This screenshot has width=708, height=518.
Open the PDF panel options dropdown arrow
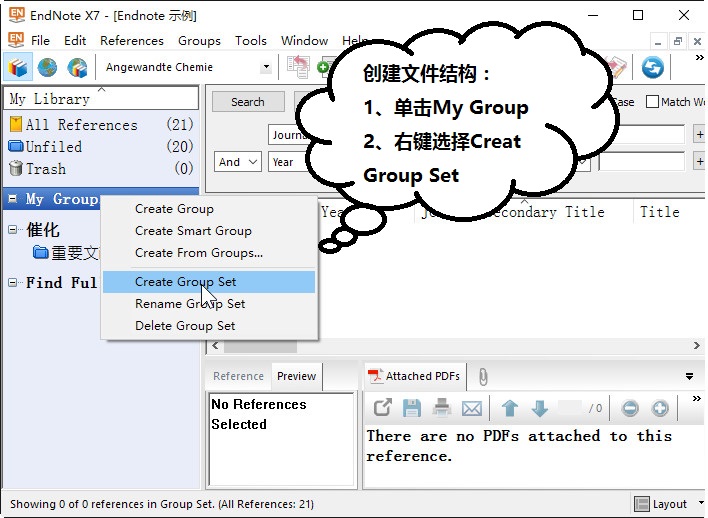689,377
